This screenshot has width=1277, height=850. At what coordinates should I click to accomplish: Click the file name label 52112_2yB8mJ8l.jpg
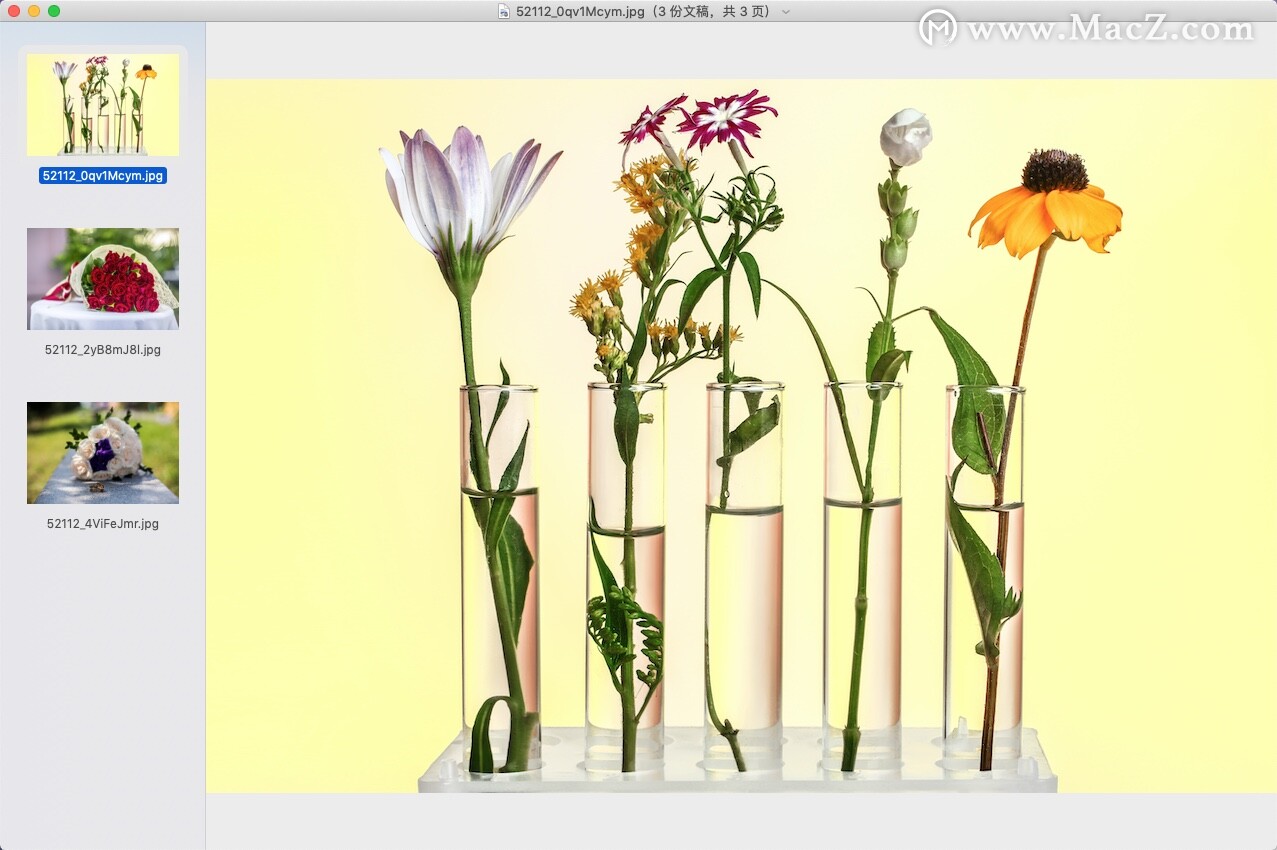(103, 350)
